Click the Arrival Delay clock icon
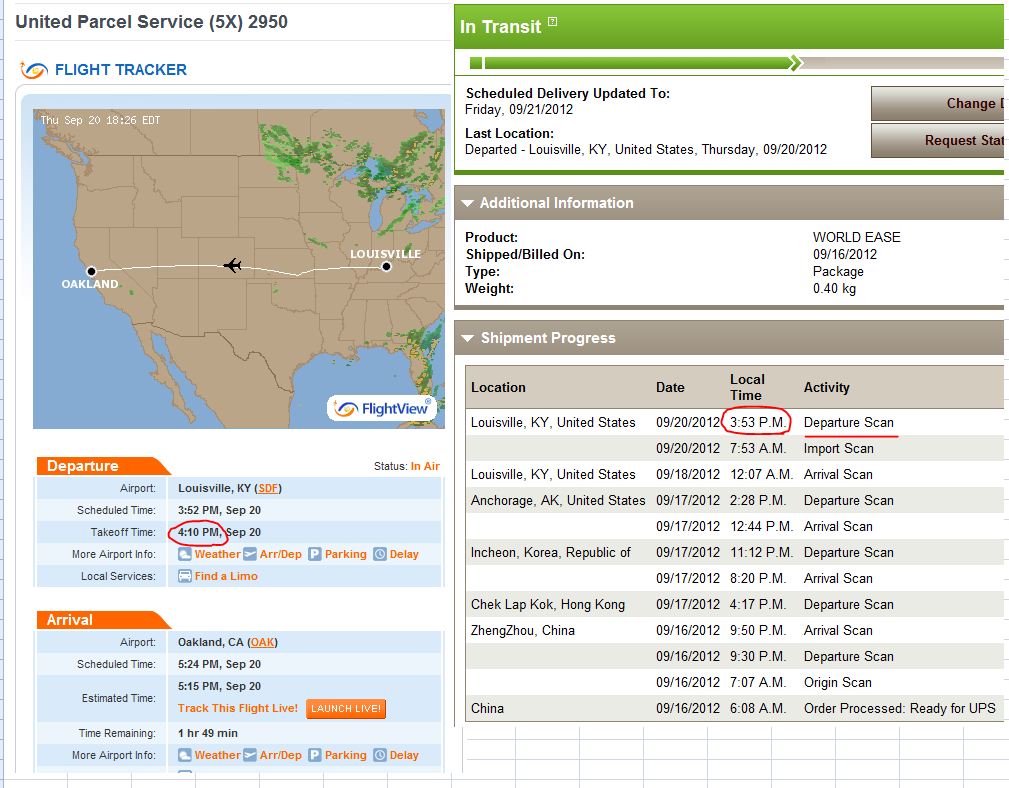The image size is (1009, 788). pos(380,755)
